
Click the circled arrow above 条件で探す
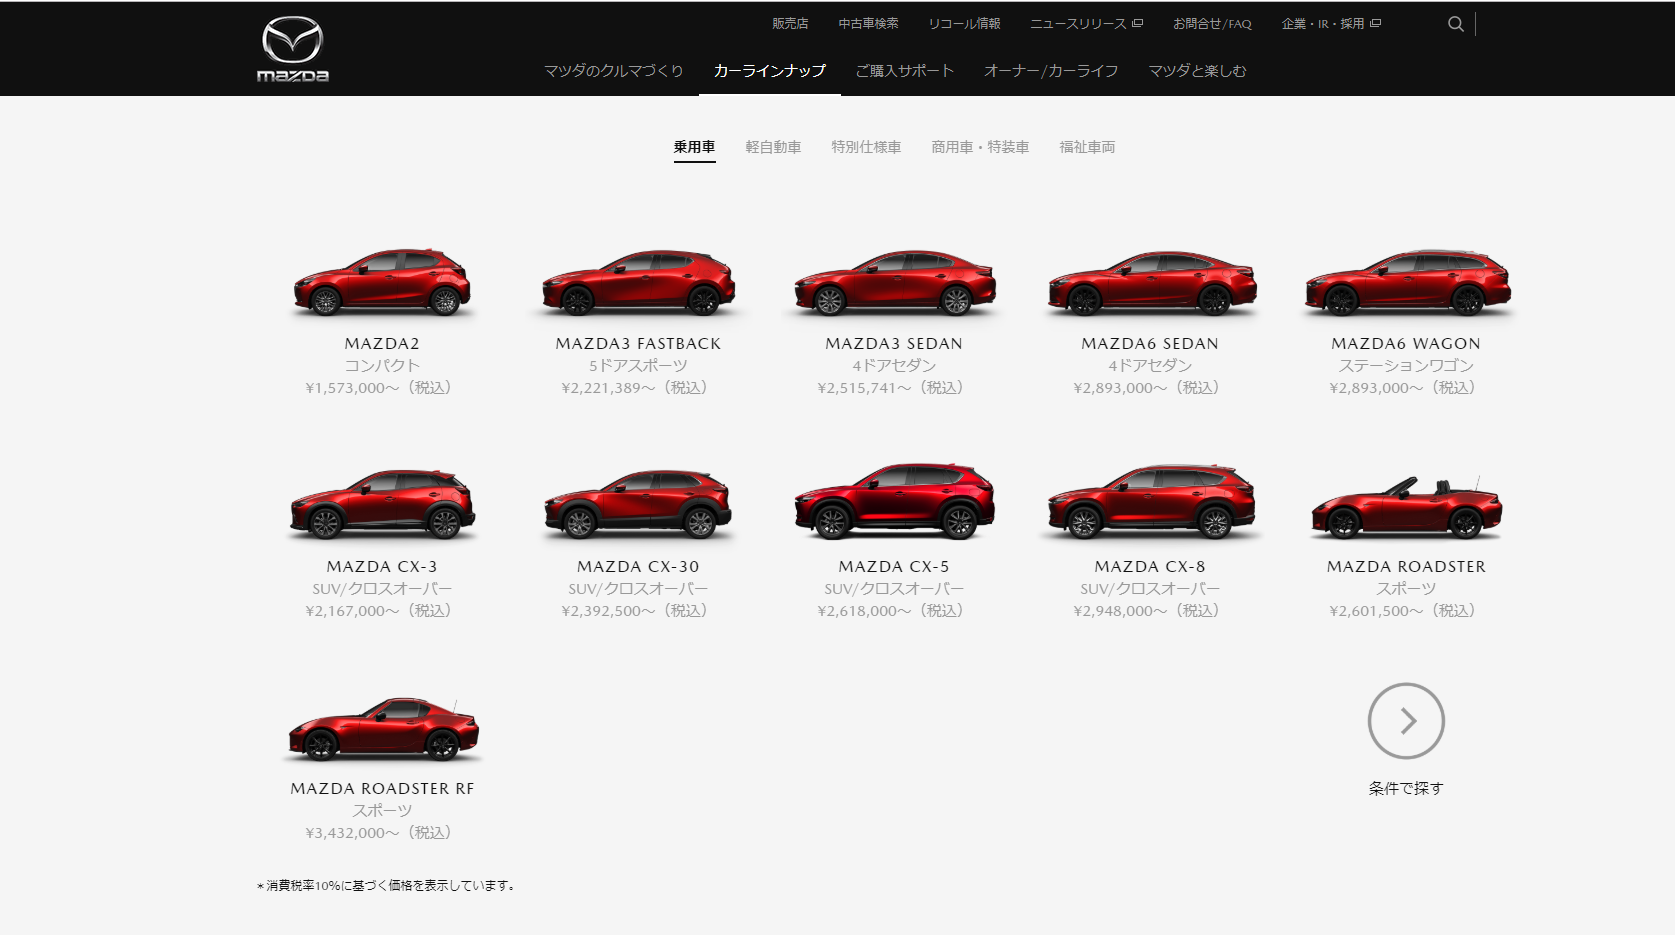(1406, 721)
